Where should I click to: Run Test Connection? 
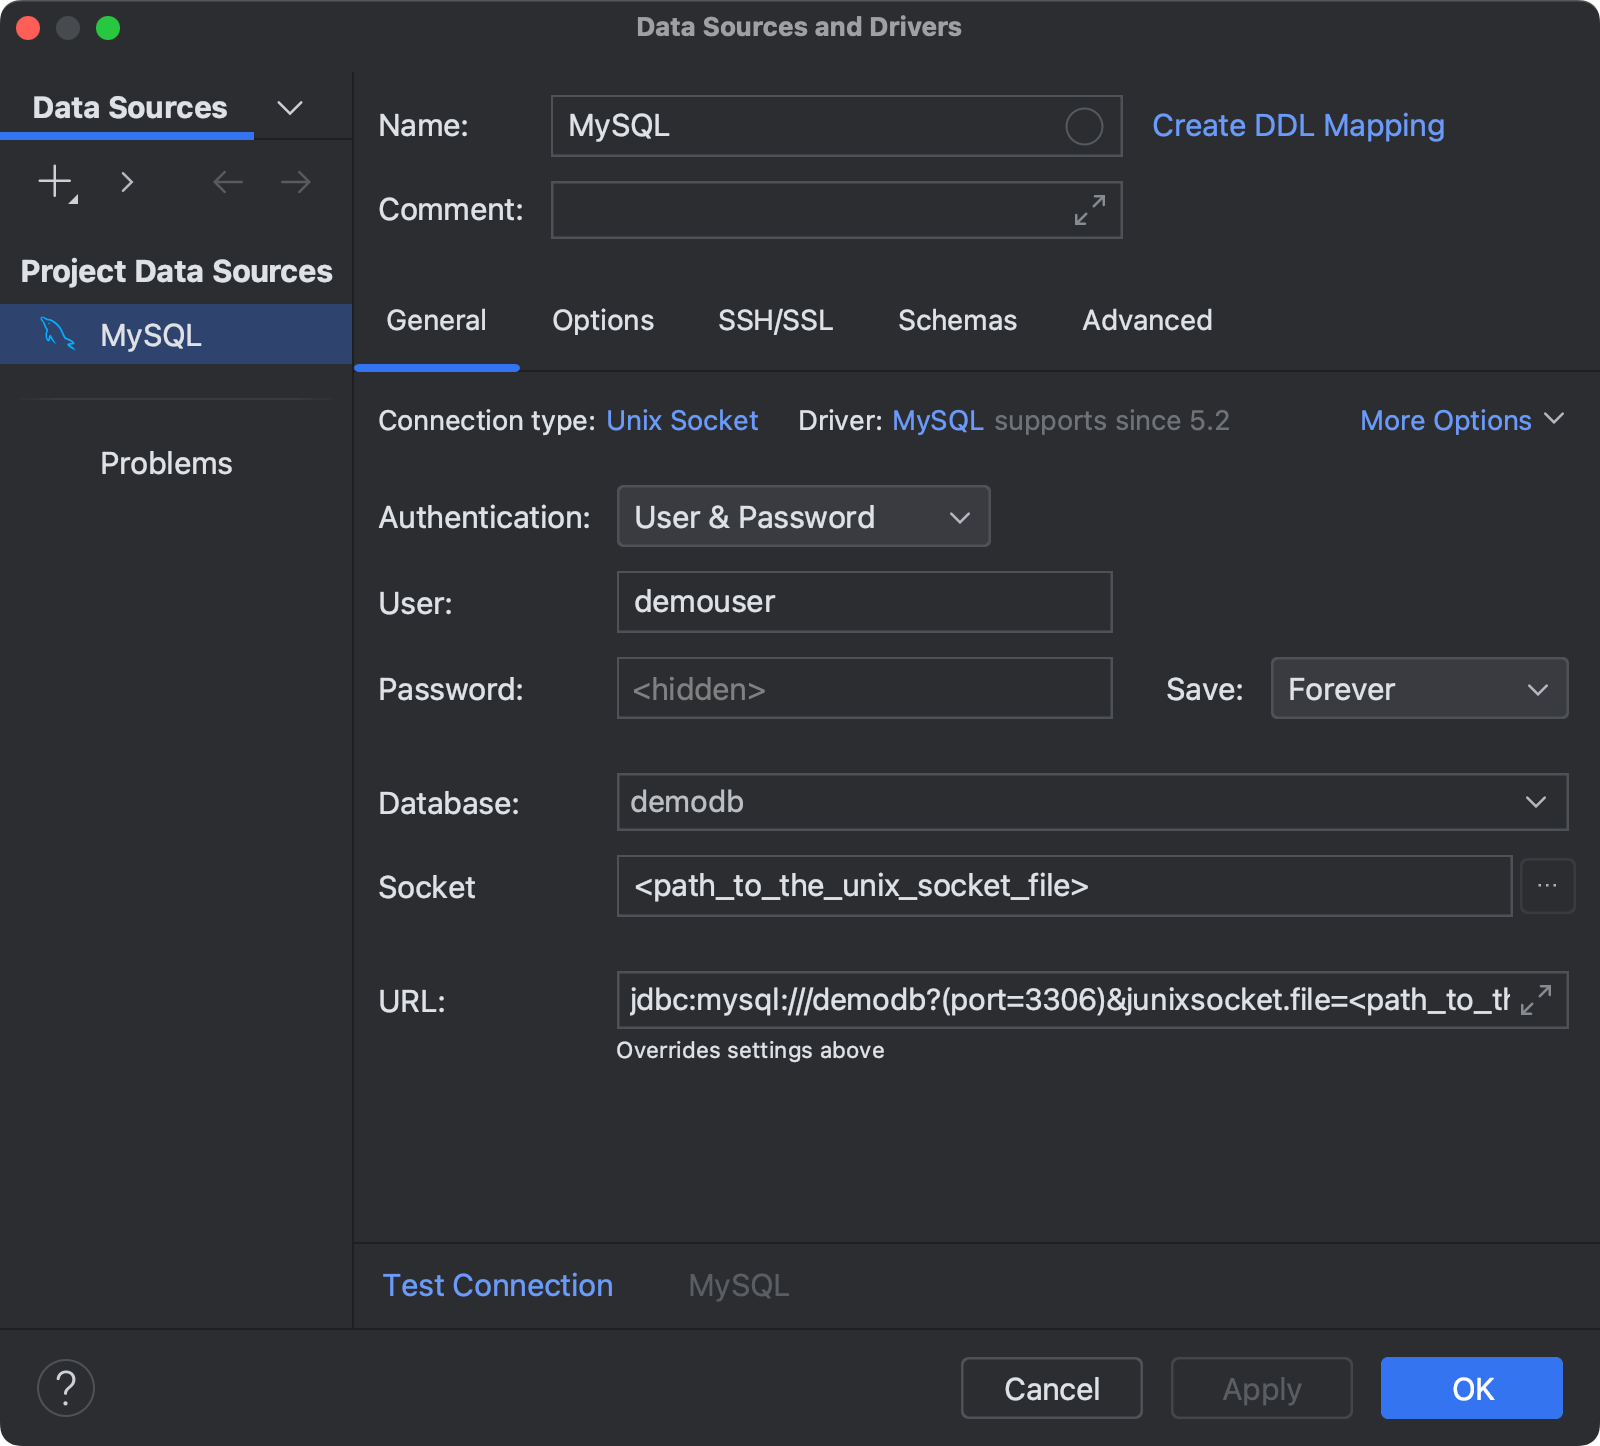(x=497, y=1285)
